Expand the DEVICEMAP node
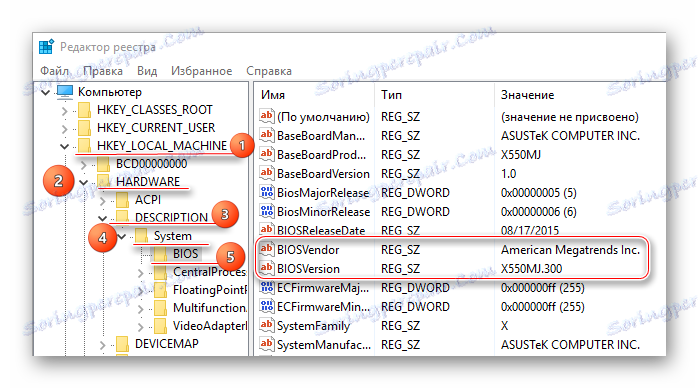 click(103, 344)
